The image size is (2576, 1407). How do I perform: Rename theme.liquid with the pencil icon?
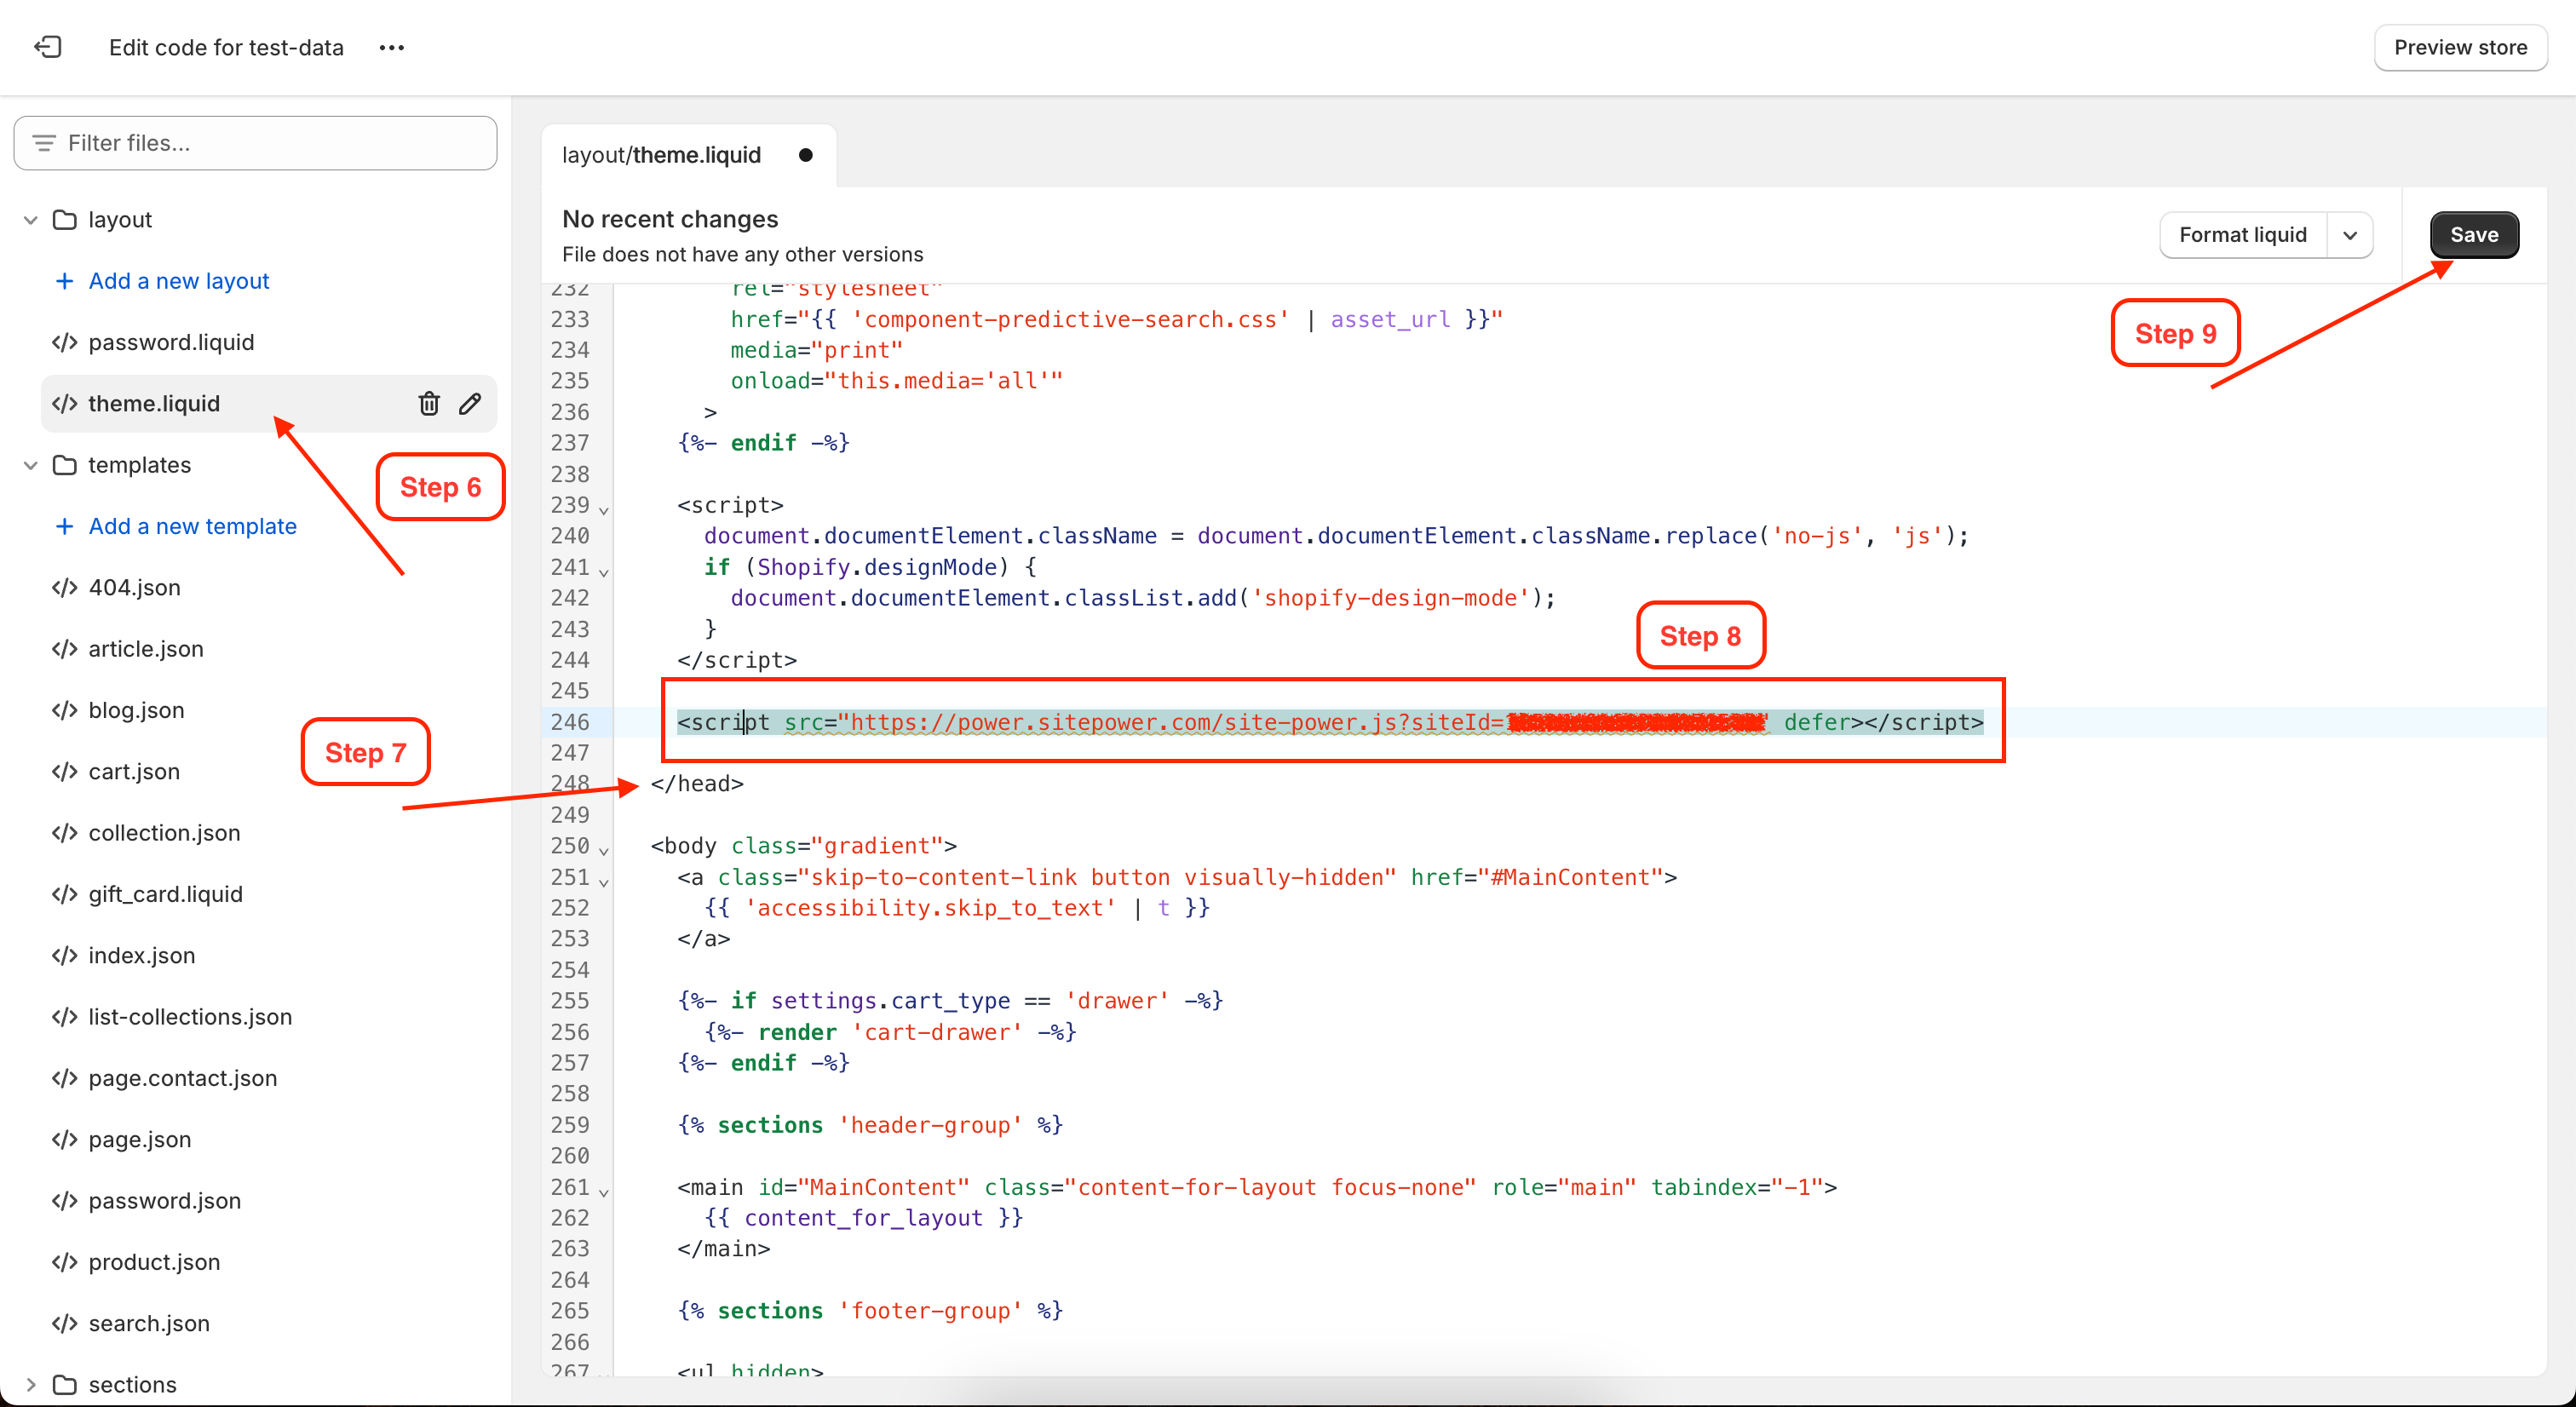(470, 403)
